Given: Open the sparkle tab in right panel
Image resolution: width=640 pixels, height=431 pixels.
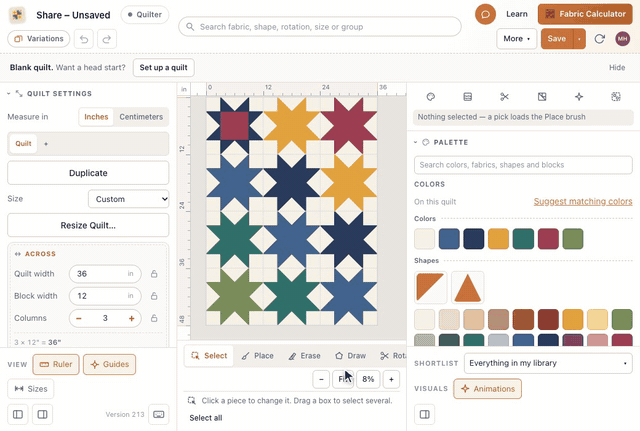Looking at the screenshot, I should pos(579,97).
